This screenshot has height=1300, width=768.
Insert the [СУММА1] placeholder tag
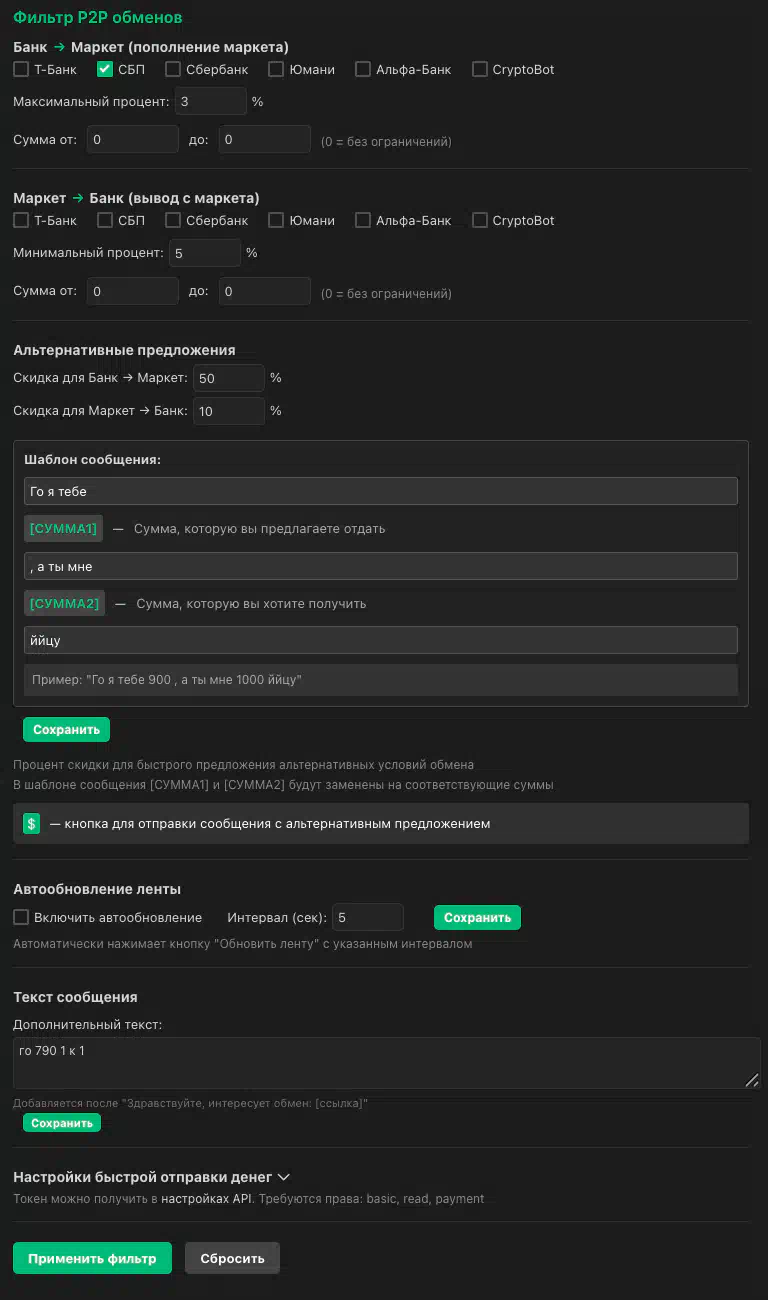(x=64, y=529)
